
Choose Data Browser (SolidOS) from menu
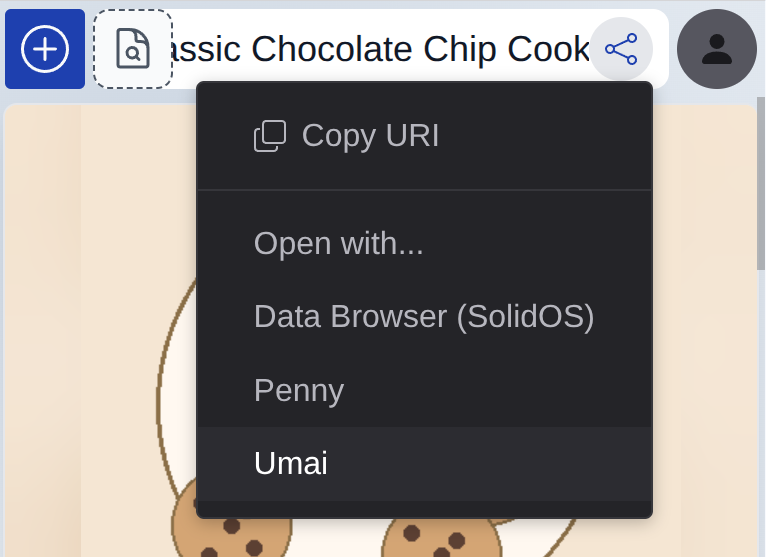pos(424,317)
